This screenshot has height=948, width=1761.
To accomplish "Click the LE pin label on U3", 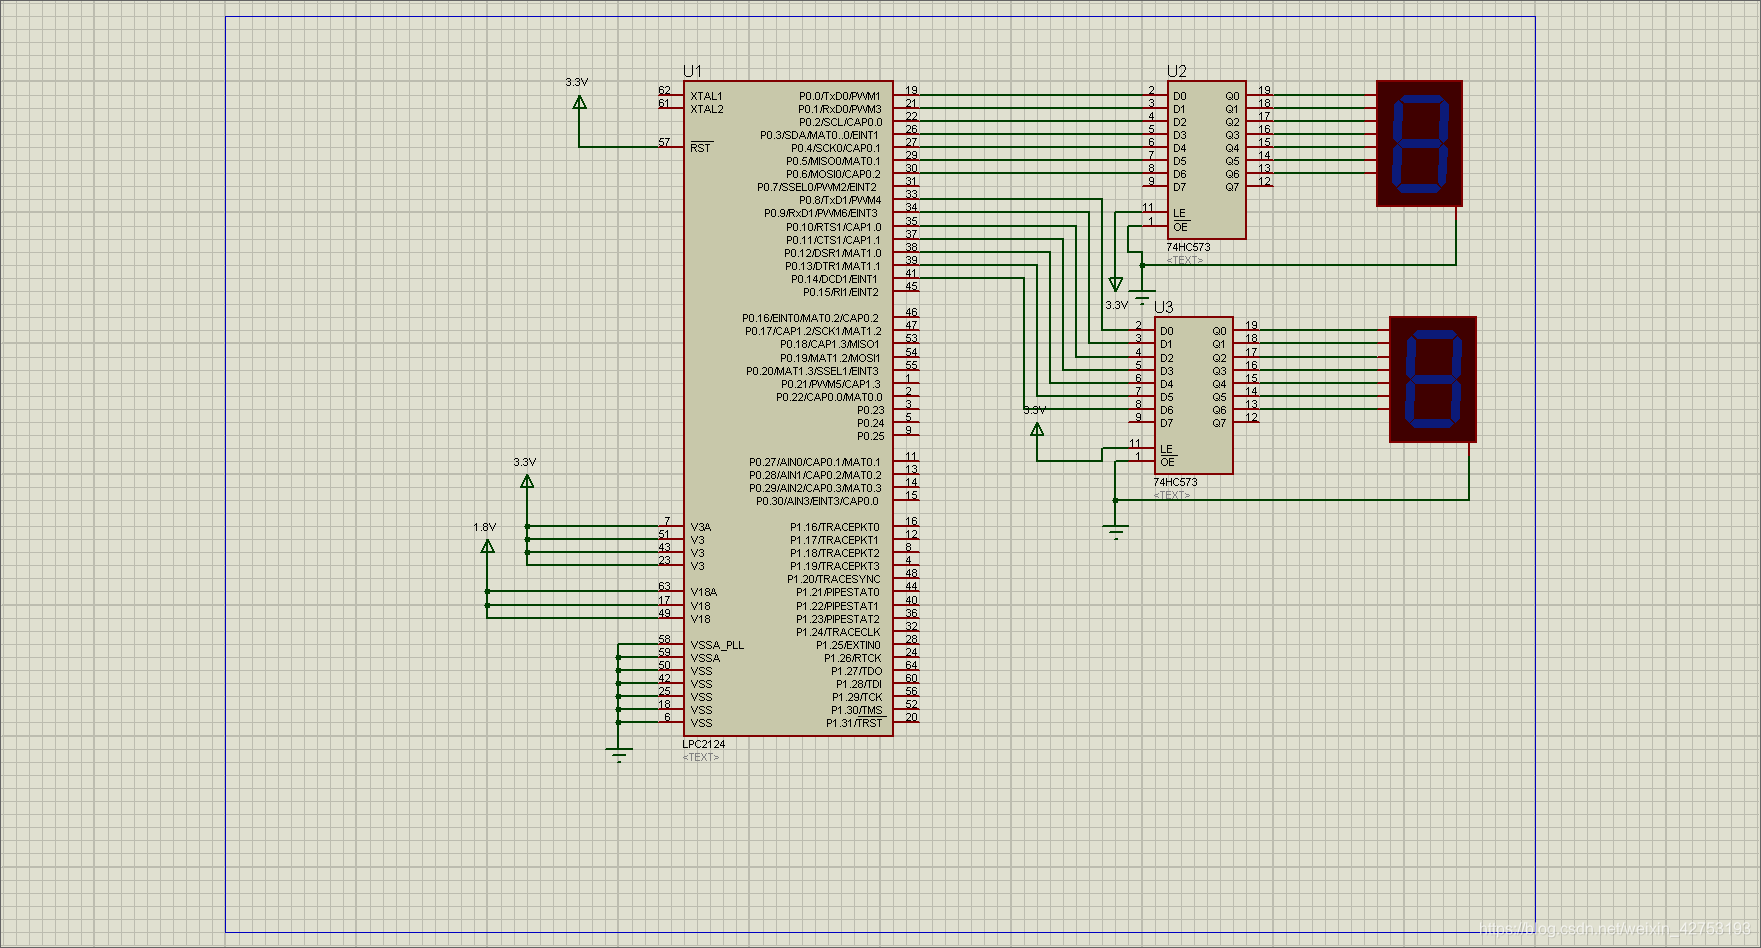I will pos(1166,449).
